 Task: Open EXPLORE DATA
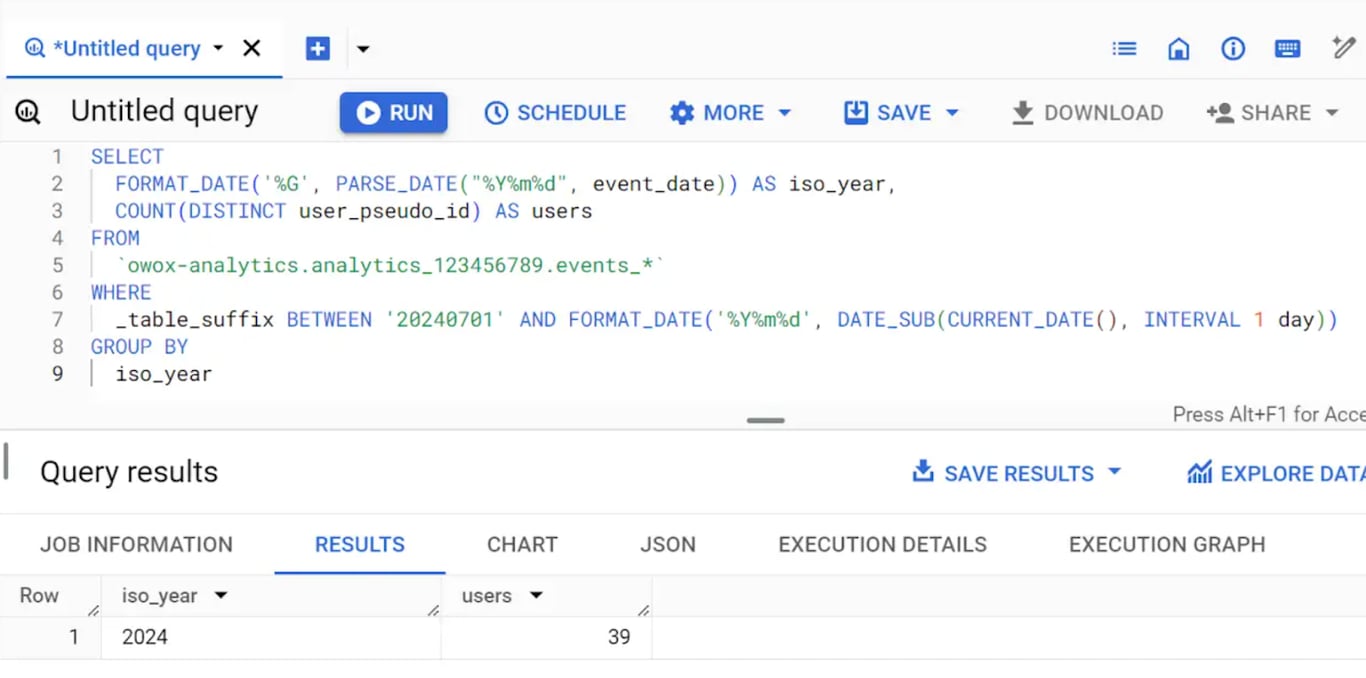tap(1276, 473)
